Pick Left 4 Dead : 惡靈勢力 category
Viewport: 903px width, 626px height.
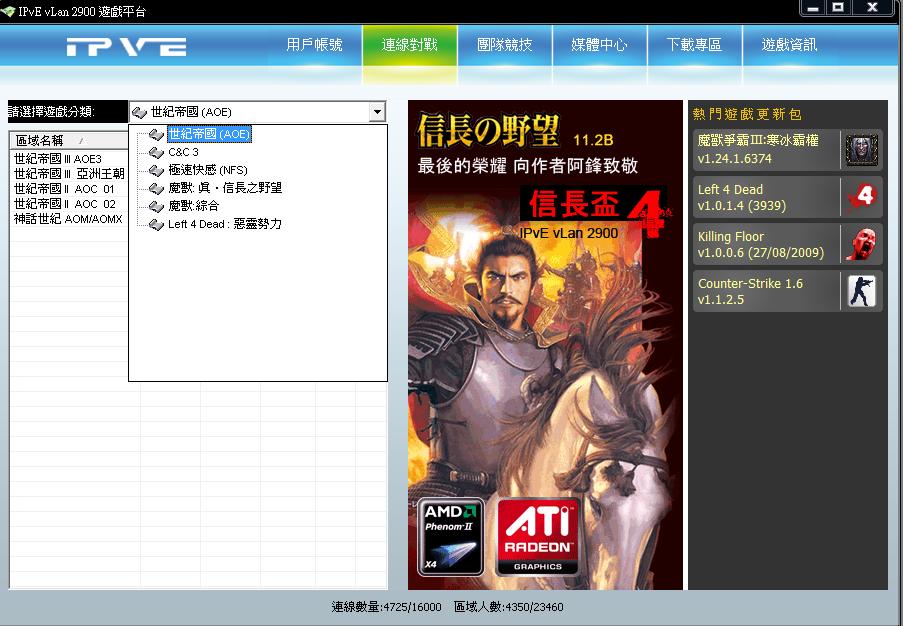[x=225, y=224]
